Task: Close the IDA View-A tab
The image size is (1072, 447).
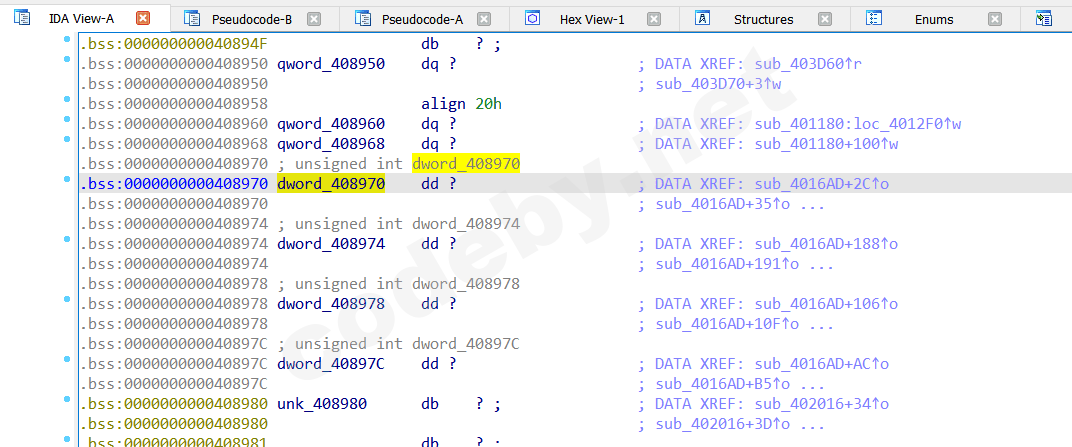Action: pyautogui.click(x=143, y=19)
